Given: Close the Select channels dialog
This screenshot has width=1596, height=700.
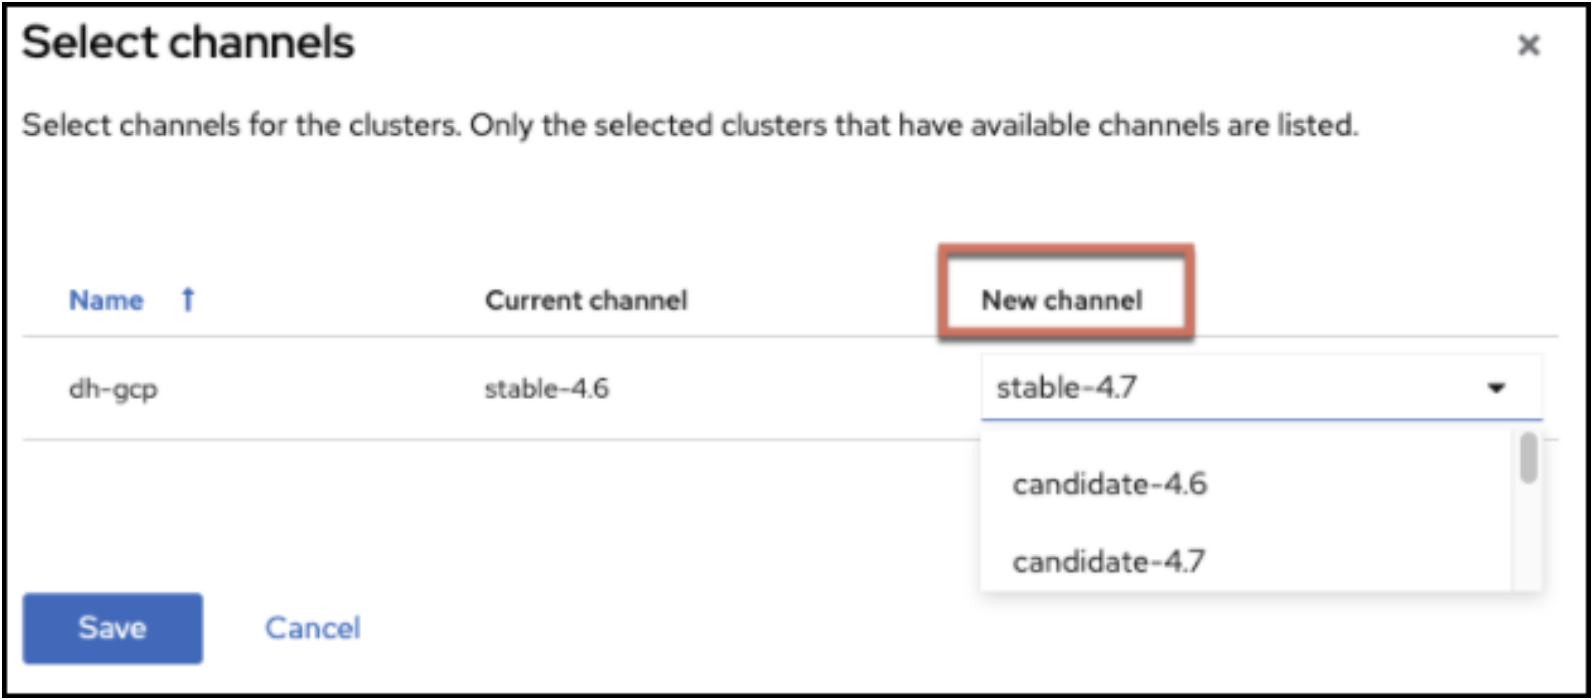Looking at the screenshot, I should 1528,46.
